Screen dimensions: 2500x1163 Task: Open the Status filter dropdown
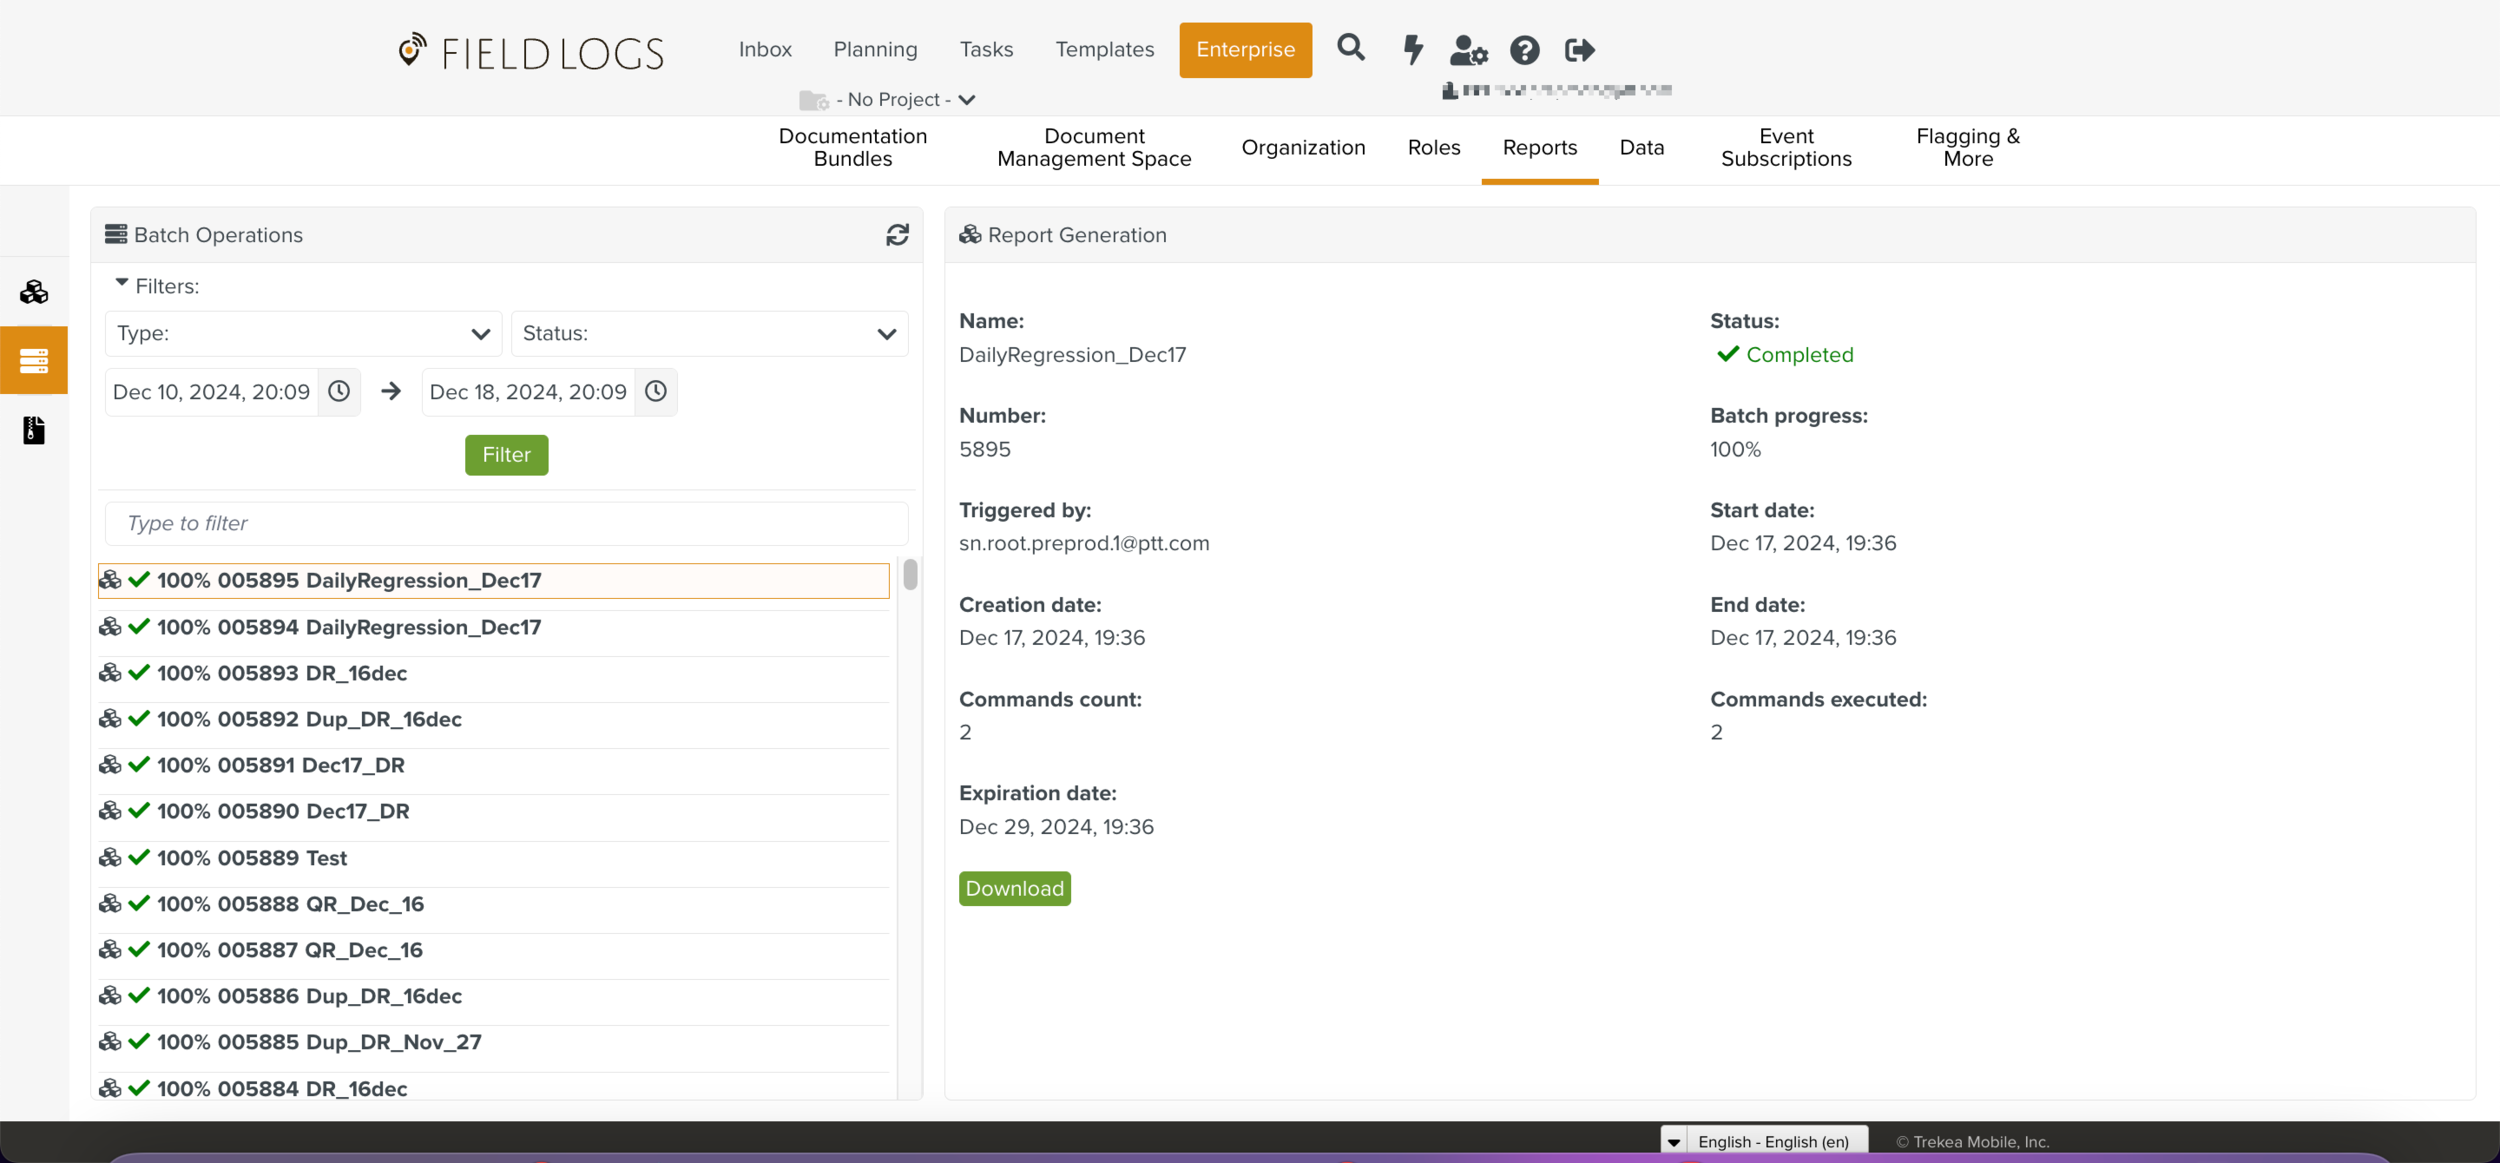point(709,334)
